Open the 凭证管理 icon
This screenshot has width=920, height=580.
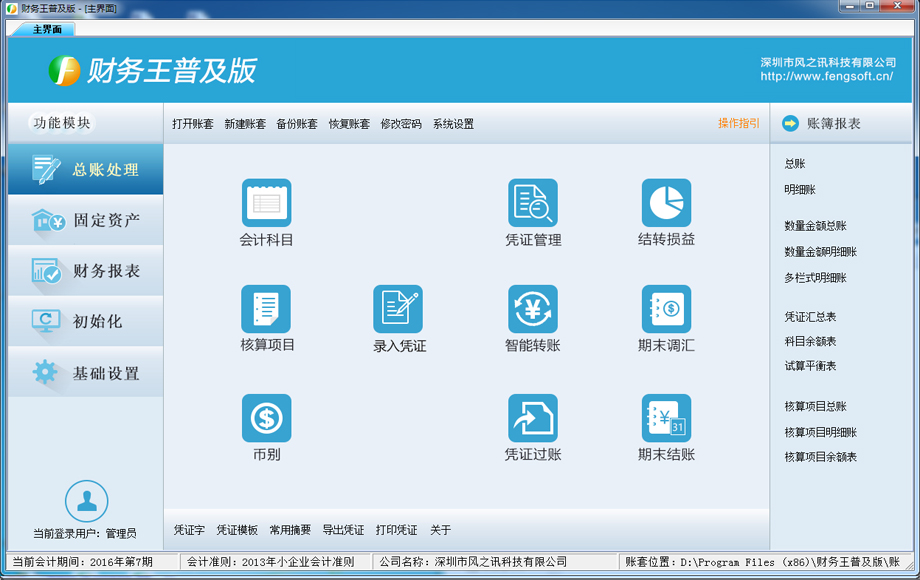click(532, 203)
